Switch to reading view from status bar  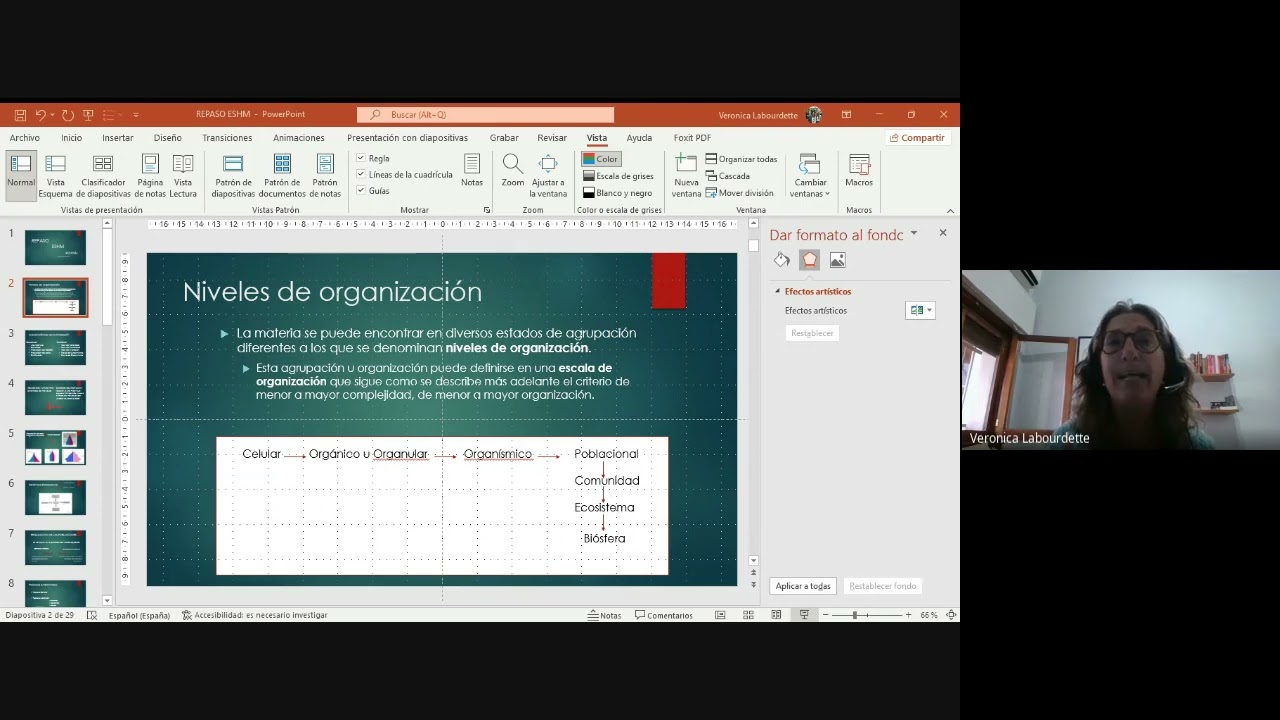(776, 615)
